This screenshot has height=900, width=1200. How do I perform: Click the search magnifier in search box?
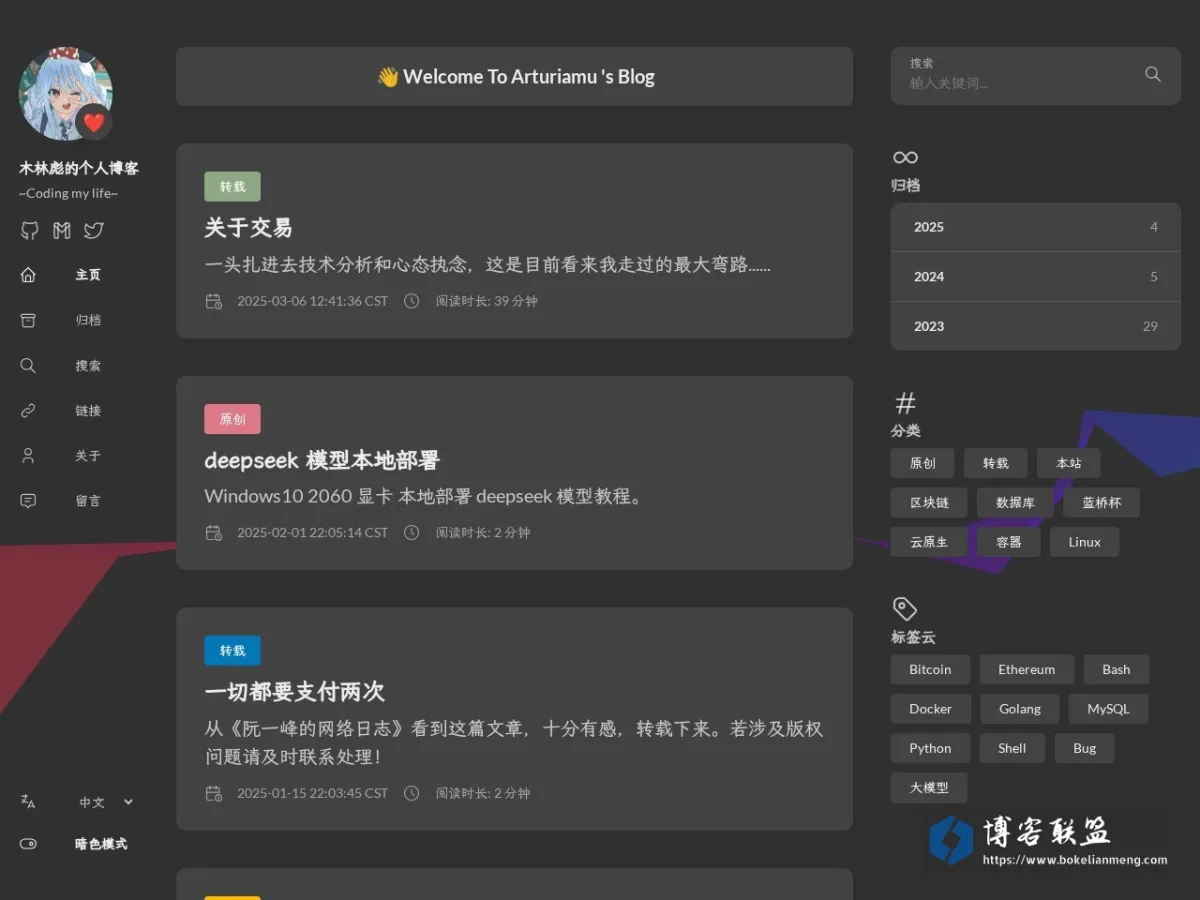[x=1153, y=74]
